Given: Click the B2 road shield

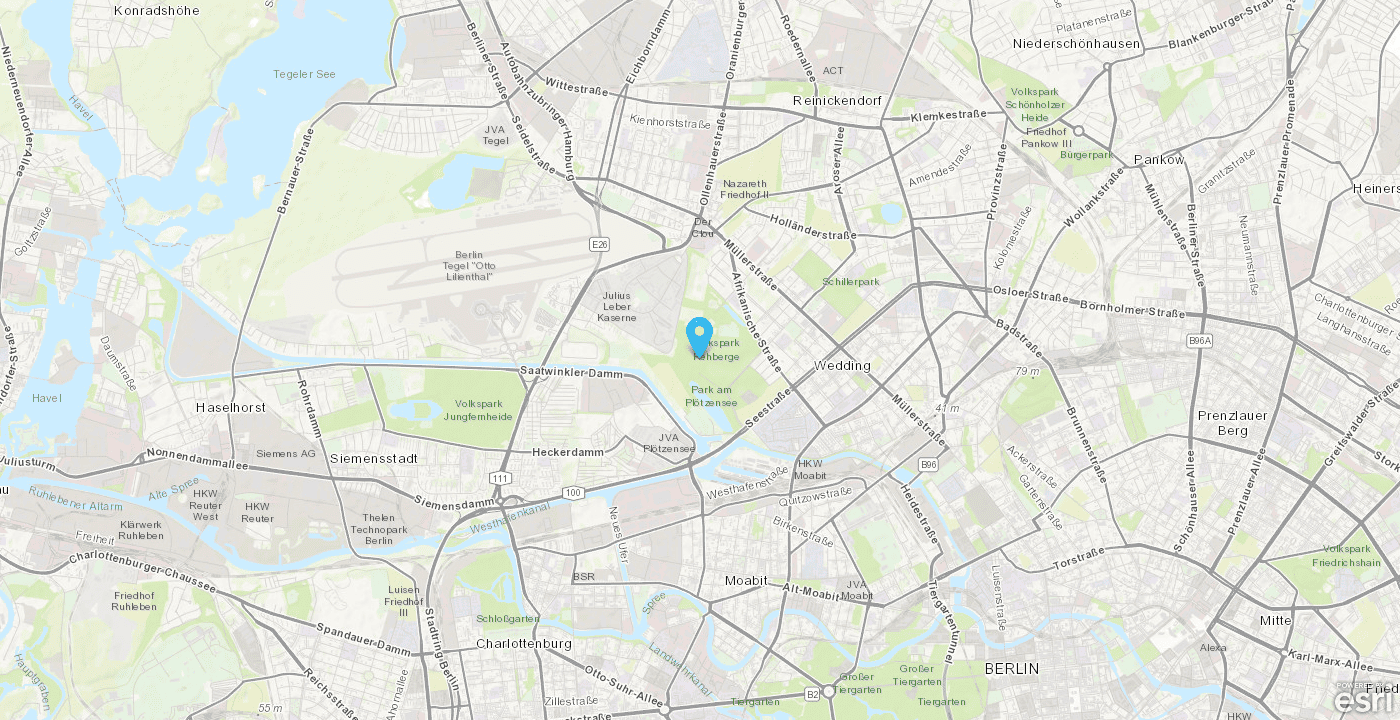Looking at the screenshot, I should tap(813, 693).
